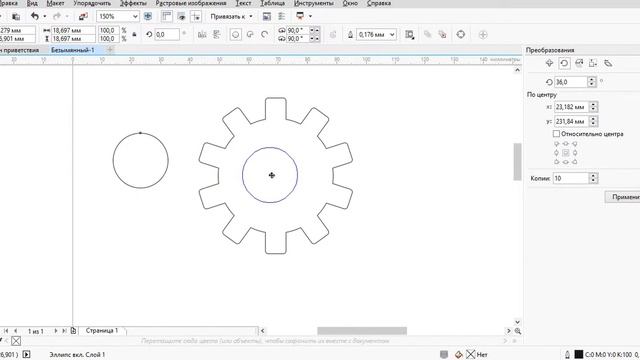
Task: Click the Применить button
Action: point(622,197)
